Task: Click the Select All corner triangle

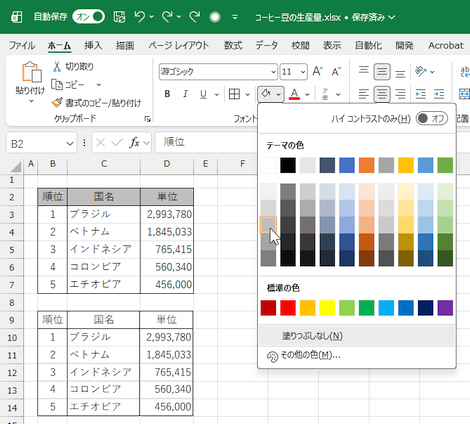Action: click(16, 166)
